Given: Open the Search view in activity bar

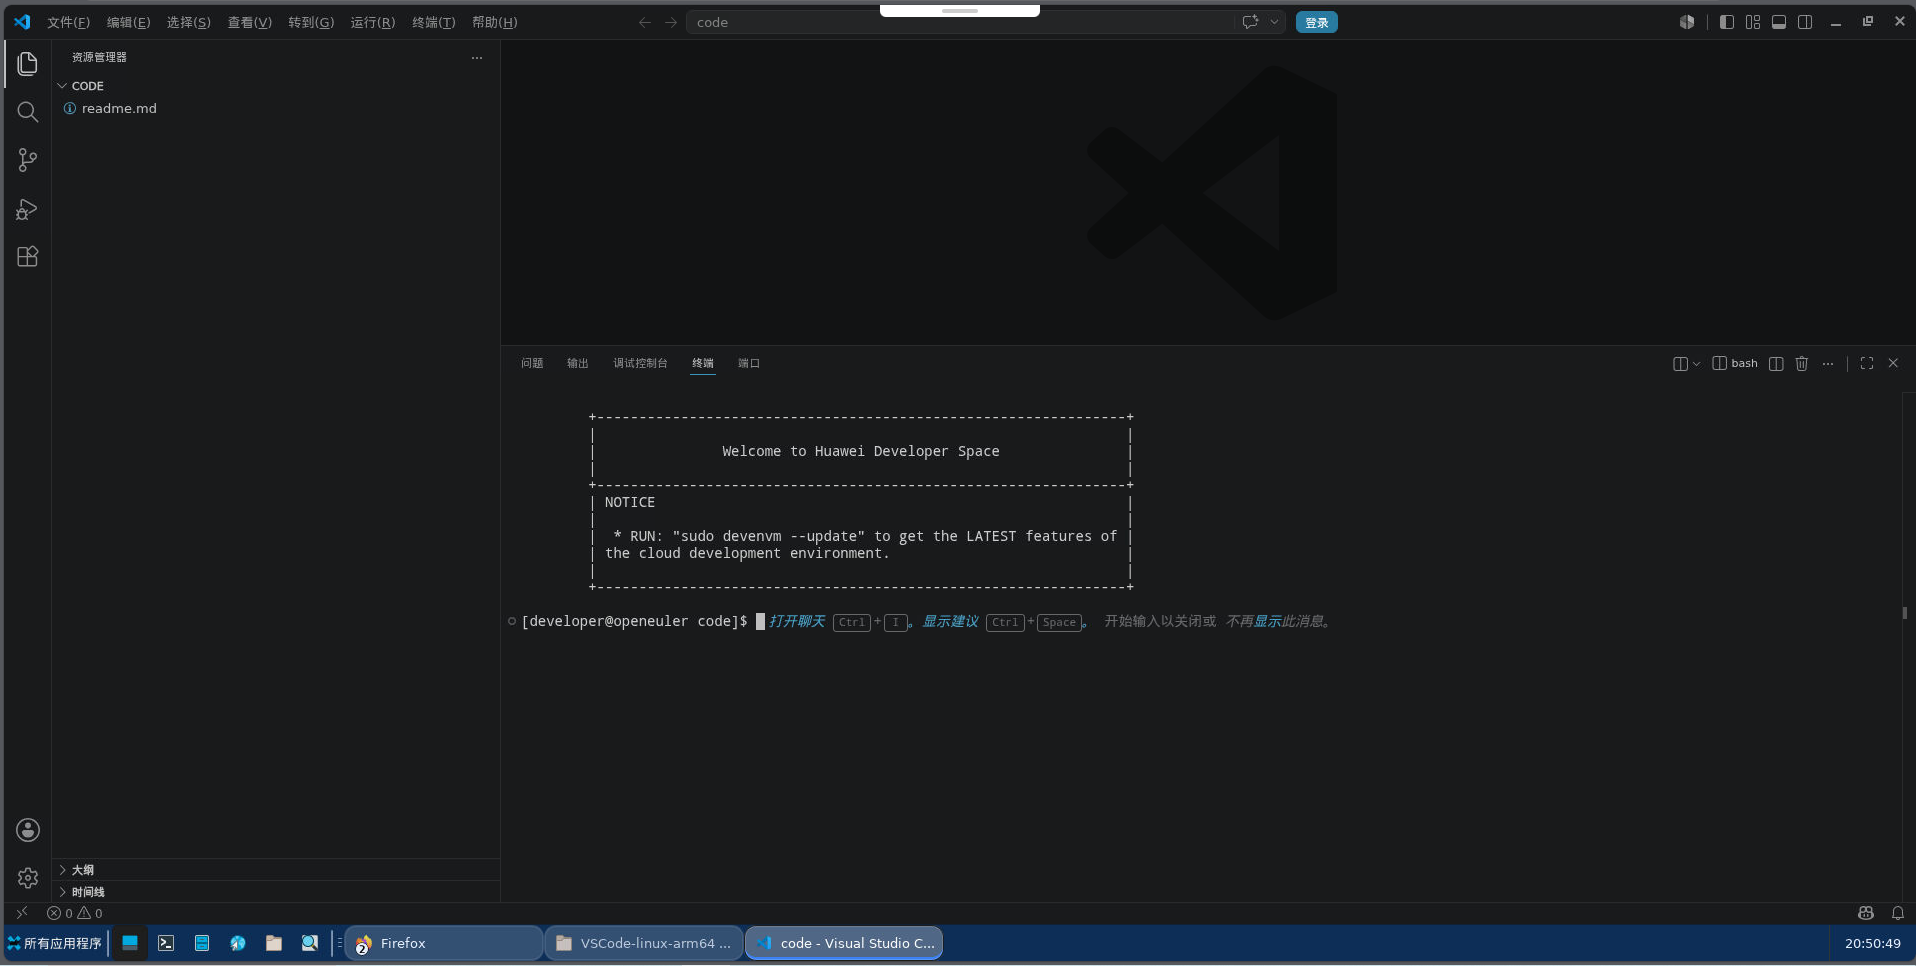Looking at the screenshot, I should pos(28,112).
